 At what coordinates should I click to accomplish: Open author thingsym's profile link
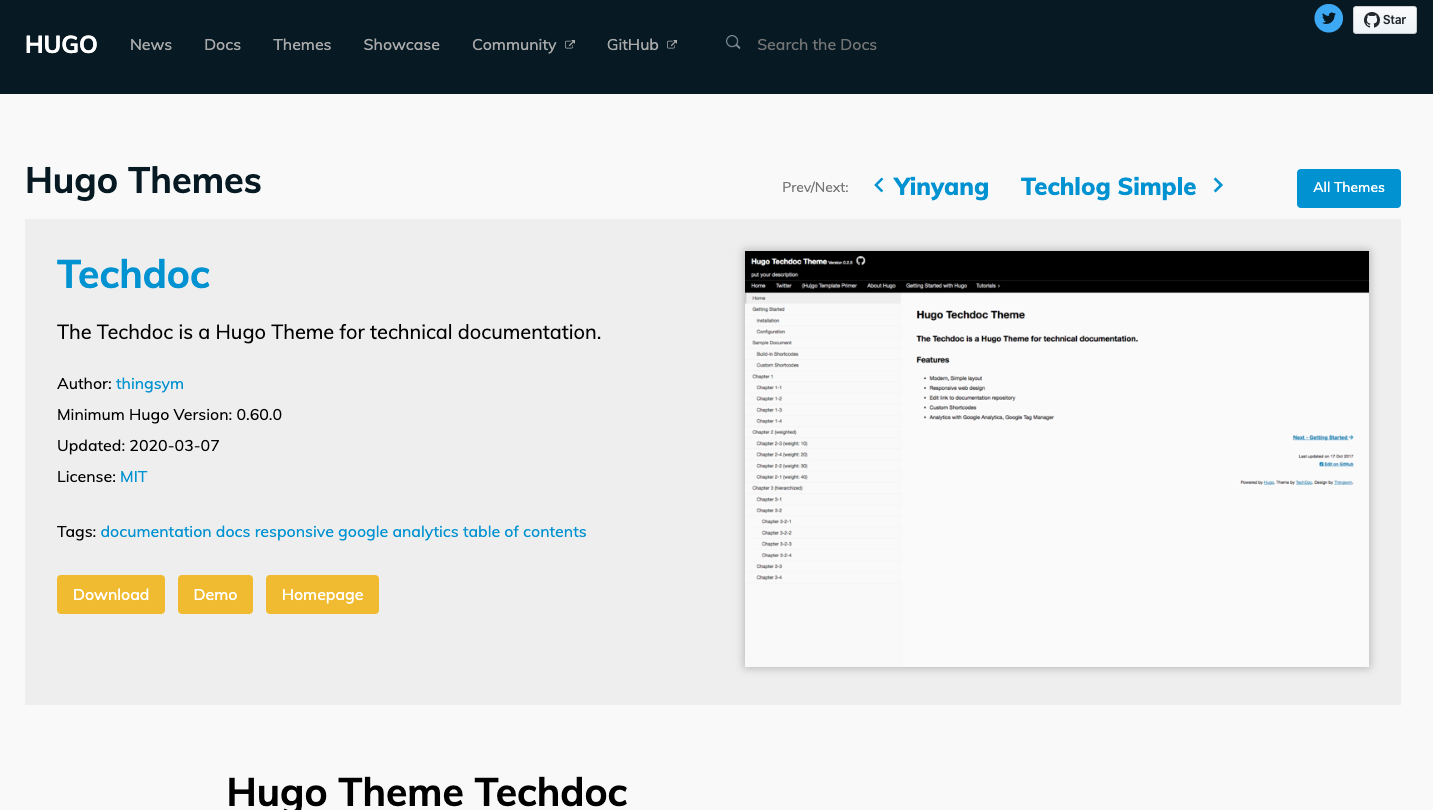[150, 384]
